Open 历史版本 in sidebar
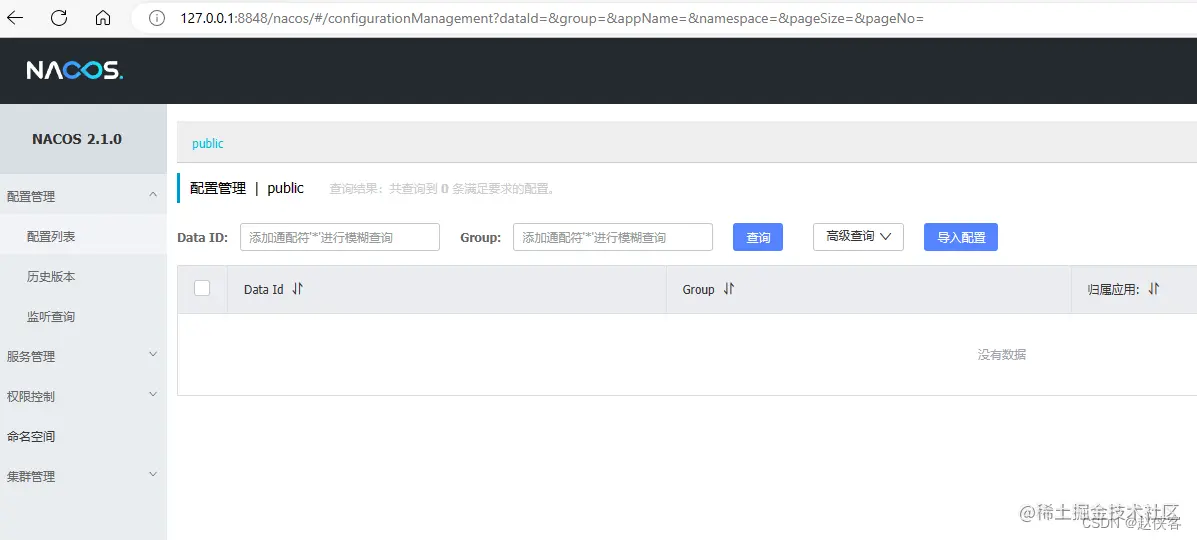Screen dimensions: 1197x540 (83, 276)
